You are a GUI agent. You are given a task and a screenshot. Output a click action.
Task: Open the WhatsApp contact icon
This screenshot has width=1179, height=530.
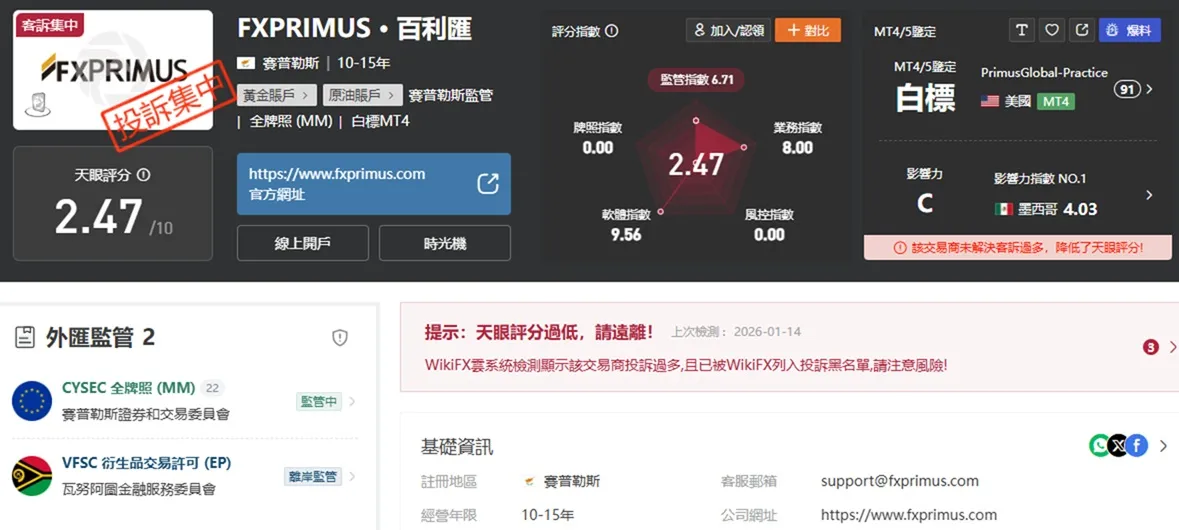[x=1099, y=446]
